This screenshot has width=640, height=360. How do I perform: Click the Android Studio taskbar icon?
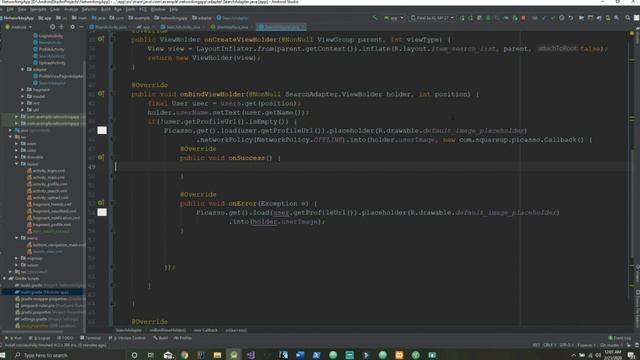coord(234,355)
